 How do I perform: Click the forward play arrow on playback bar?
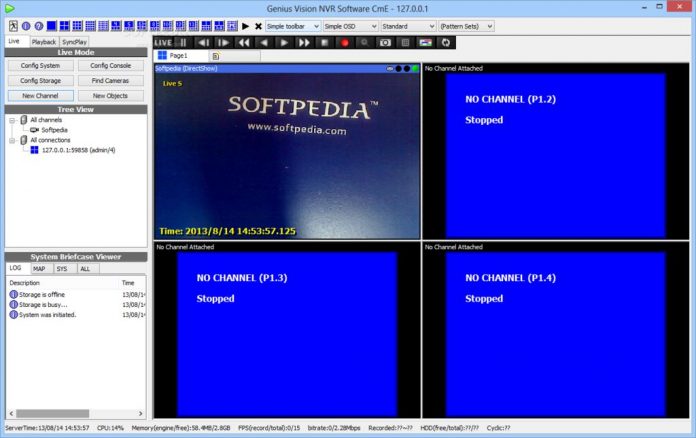[284, 43]
